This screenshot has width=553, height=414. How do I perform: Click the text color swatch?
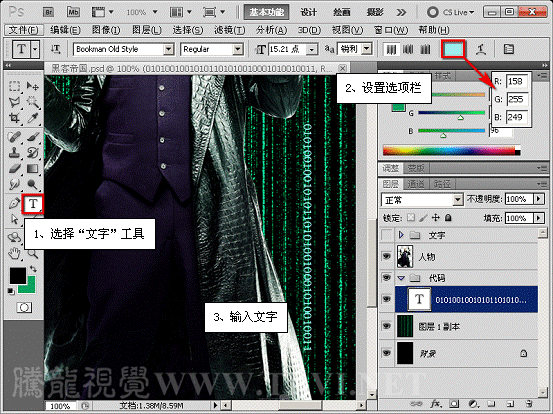[x=453, y=49]
